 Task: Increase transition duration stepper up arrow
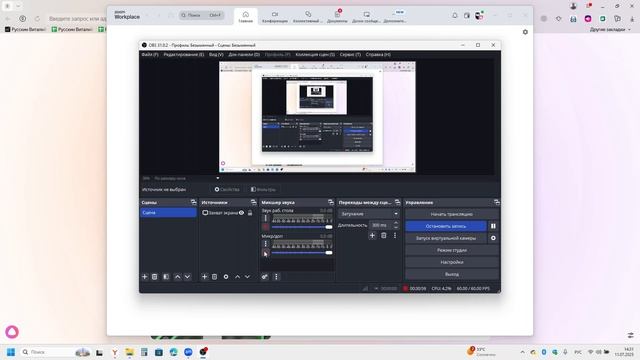point(396,223)
